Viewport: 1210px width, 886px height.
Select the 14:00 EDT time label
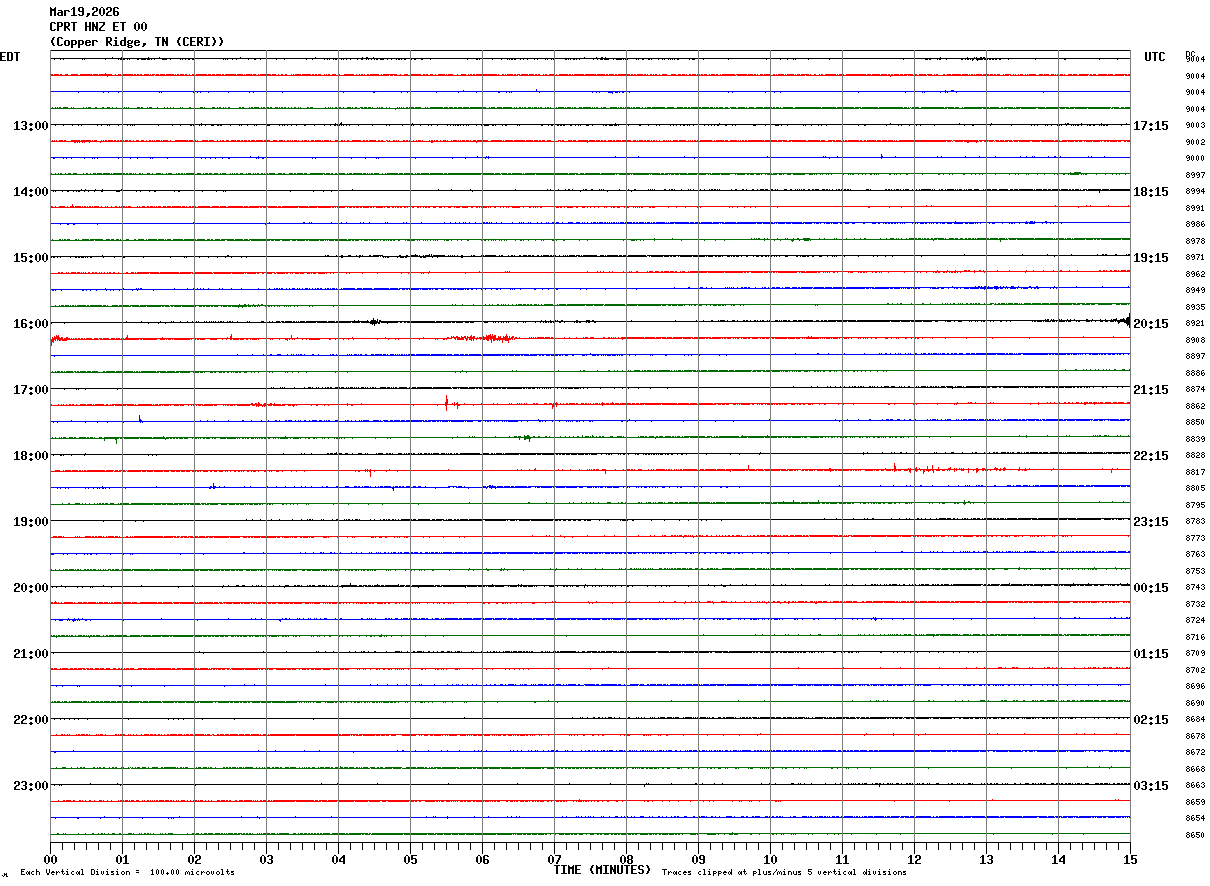pyautogui.click(x=31, y=192)
